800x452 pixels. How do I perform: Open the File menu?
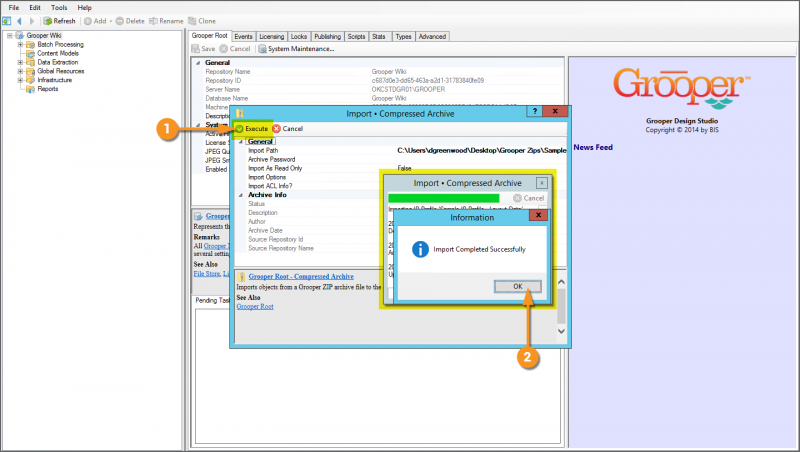click(x=14, y=8)
